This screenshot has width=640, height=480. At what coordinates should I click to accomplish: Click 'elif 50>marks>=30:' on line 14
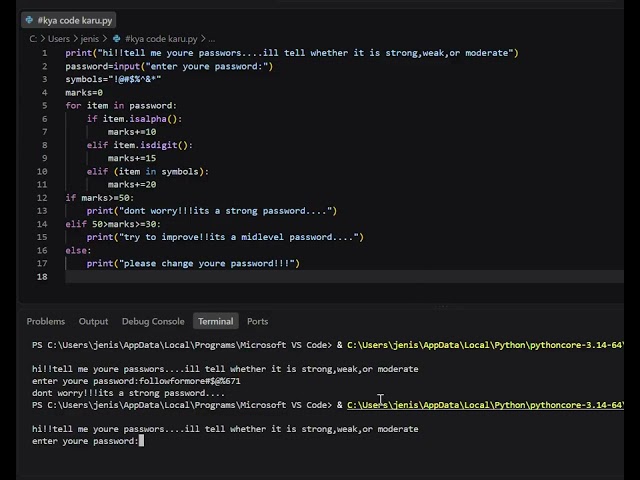coord(113,224)
